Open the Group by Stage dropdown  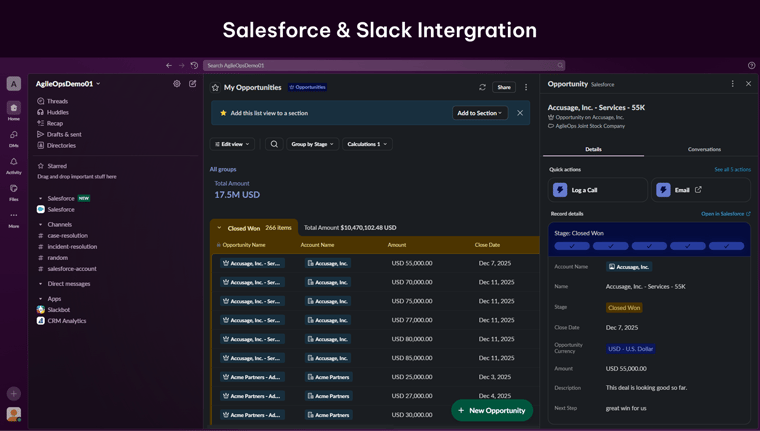click(x=313, y=144)
